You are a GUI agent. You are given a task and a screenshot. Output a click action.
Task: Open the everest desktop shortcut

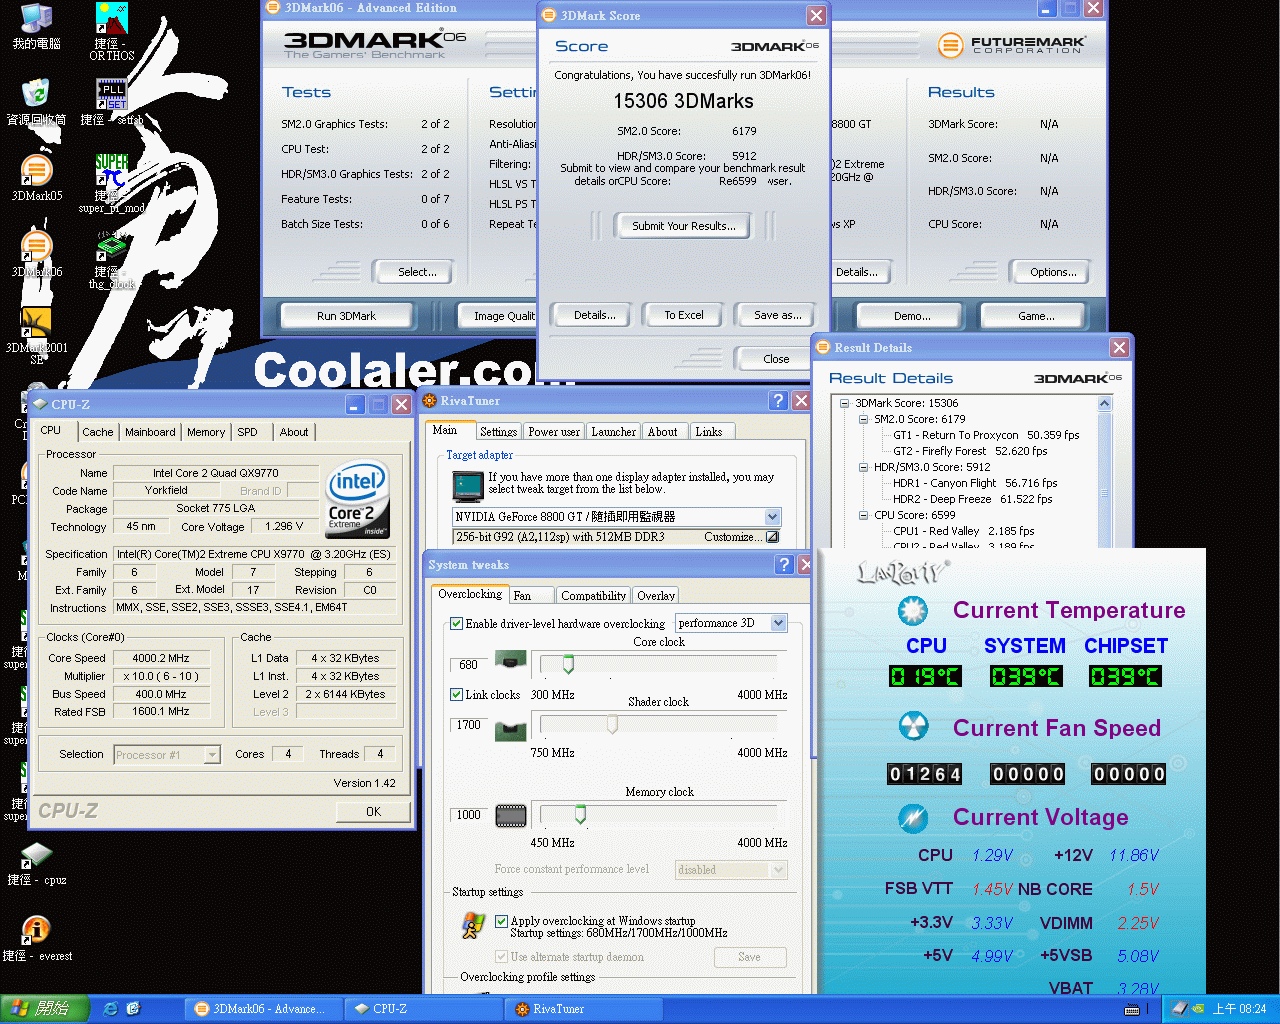(36, 931)
